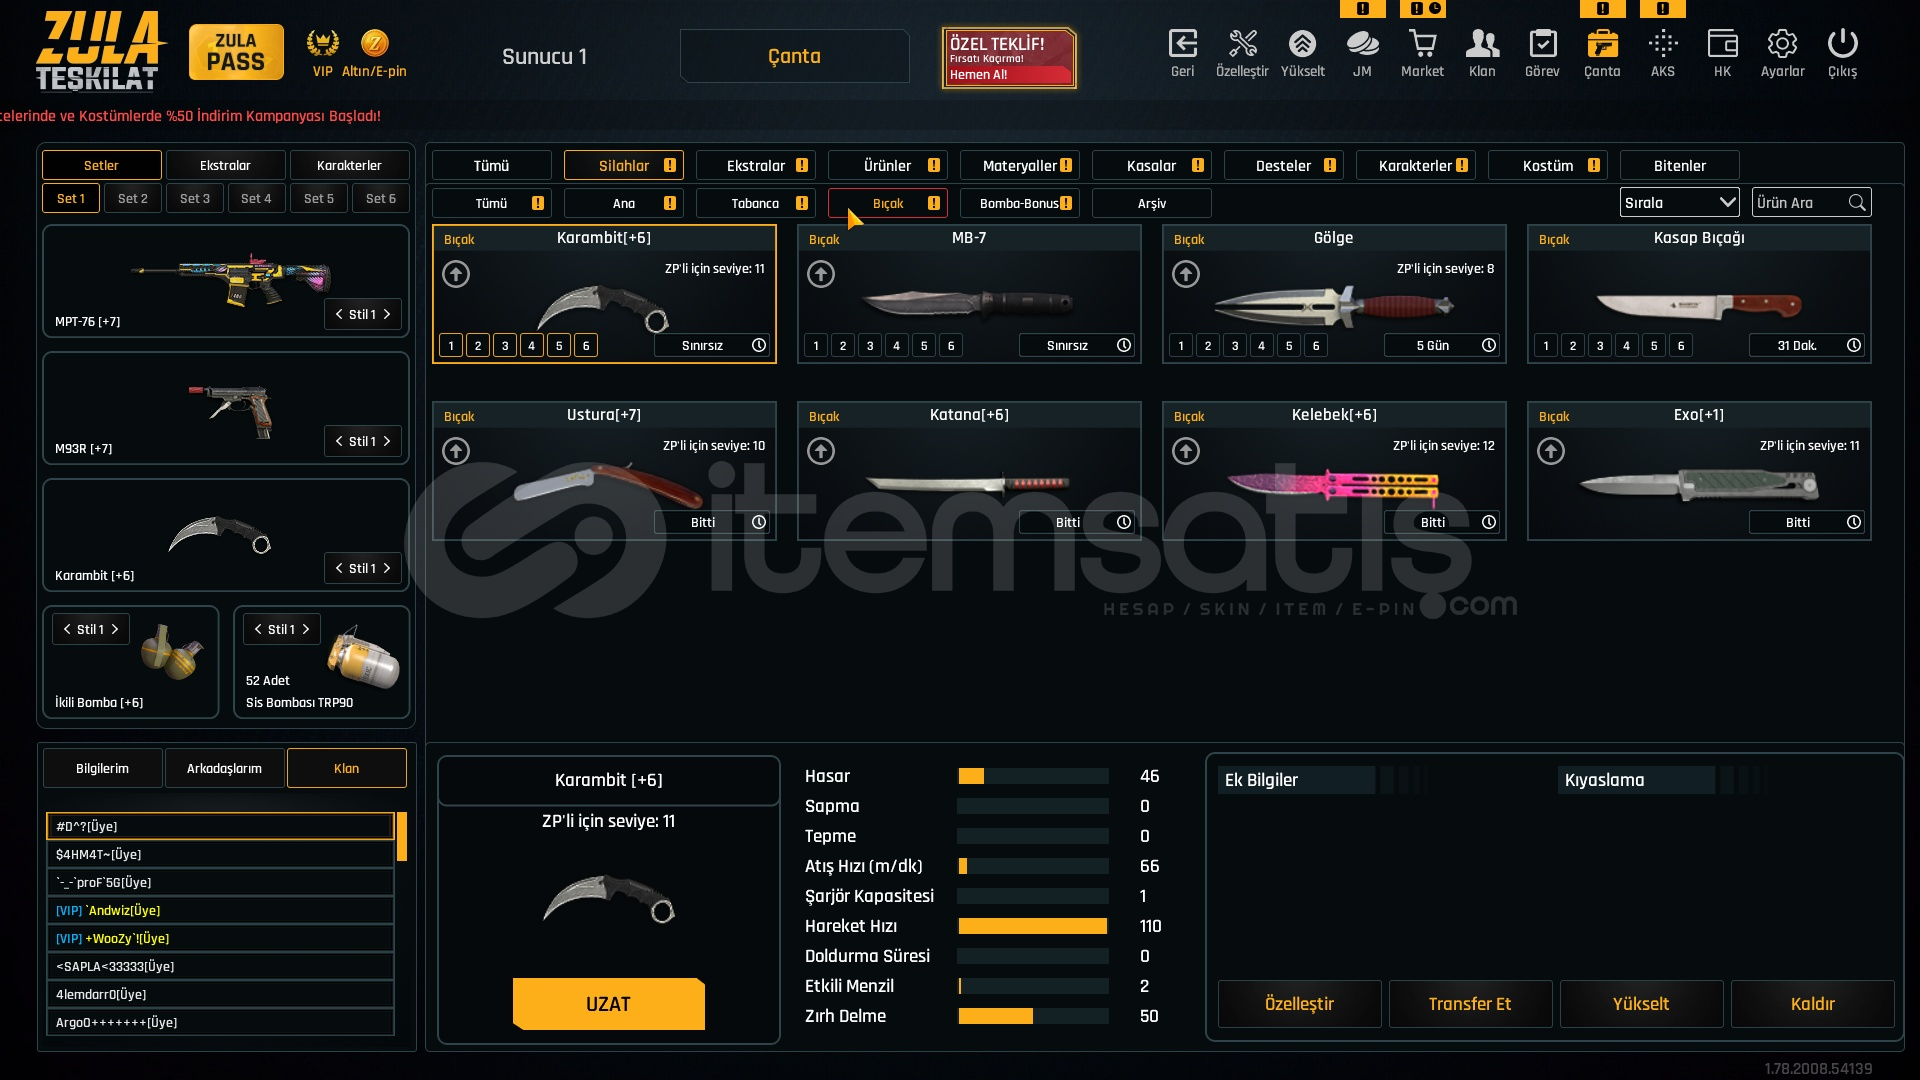Viewport: 1920px width, 1080px height.
Task: Open the Sırala sort dropdown
Action: (1680, 203)
